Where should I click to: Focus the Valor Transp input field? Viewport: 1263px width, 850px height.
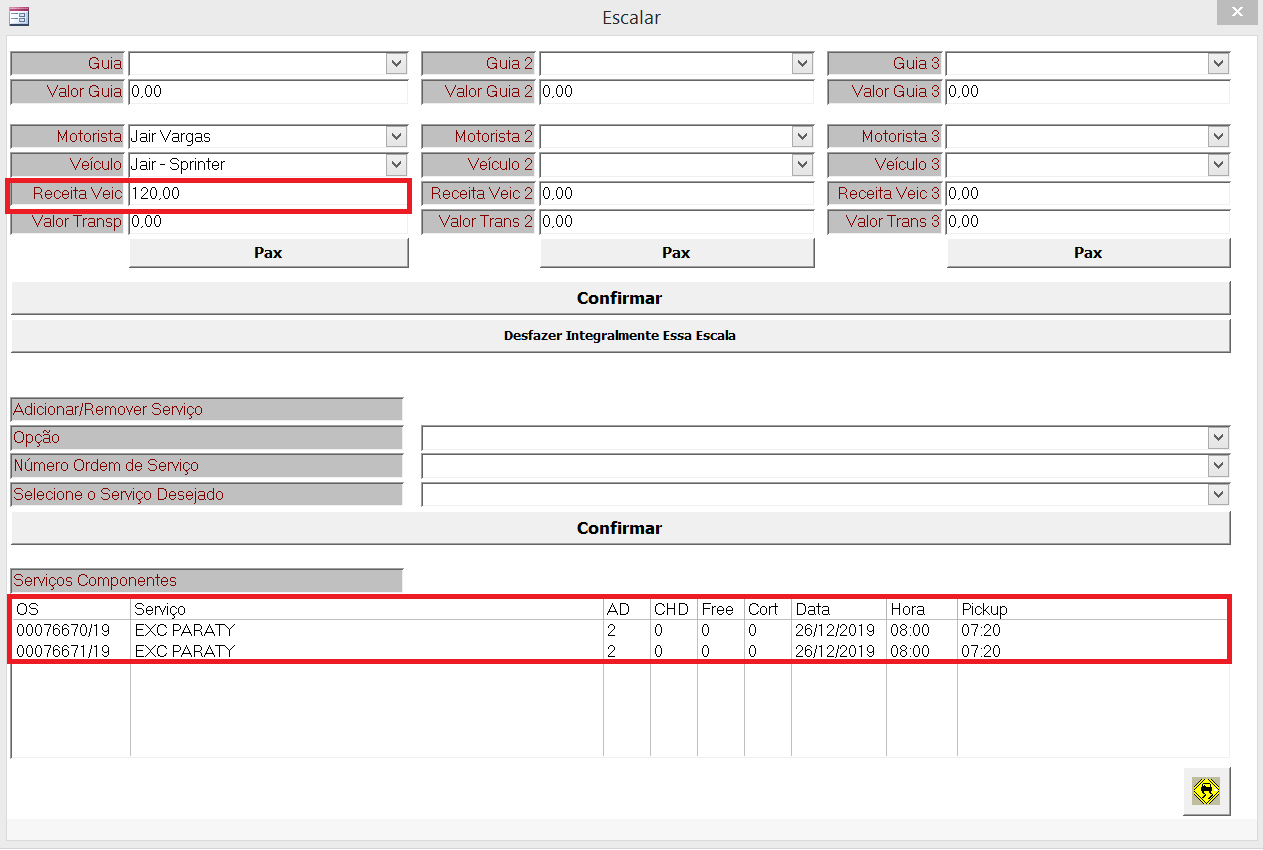(x=267, y=222)
